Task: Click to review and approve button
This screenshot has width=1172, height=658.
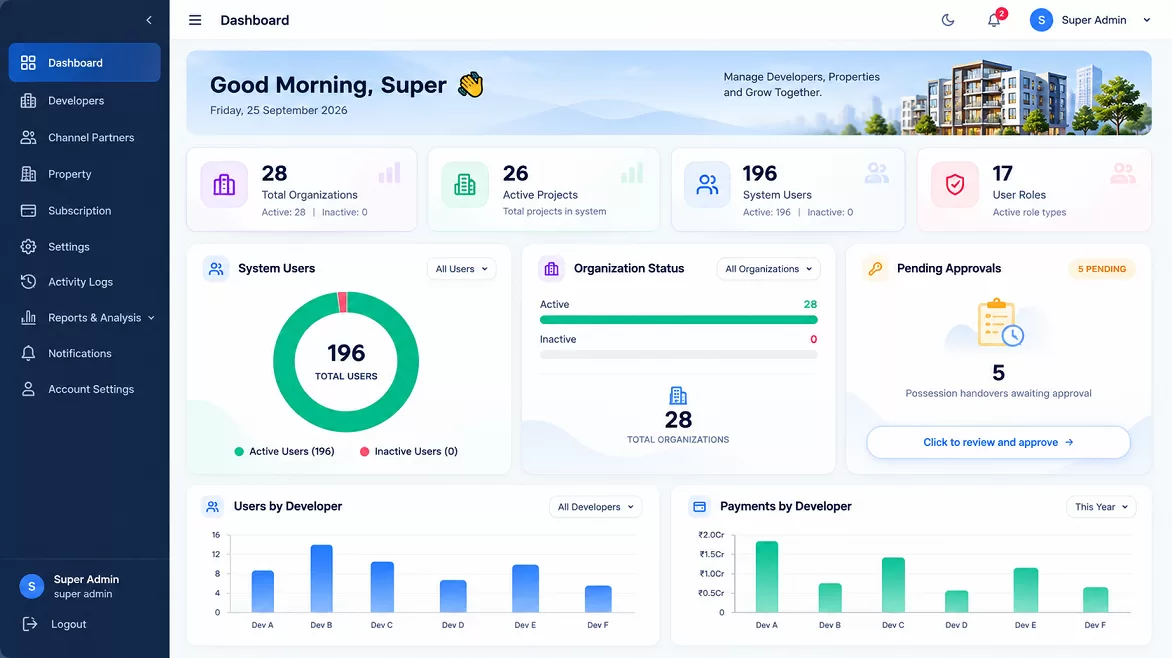Action: pyautogui.click(x=999, y=443)
